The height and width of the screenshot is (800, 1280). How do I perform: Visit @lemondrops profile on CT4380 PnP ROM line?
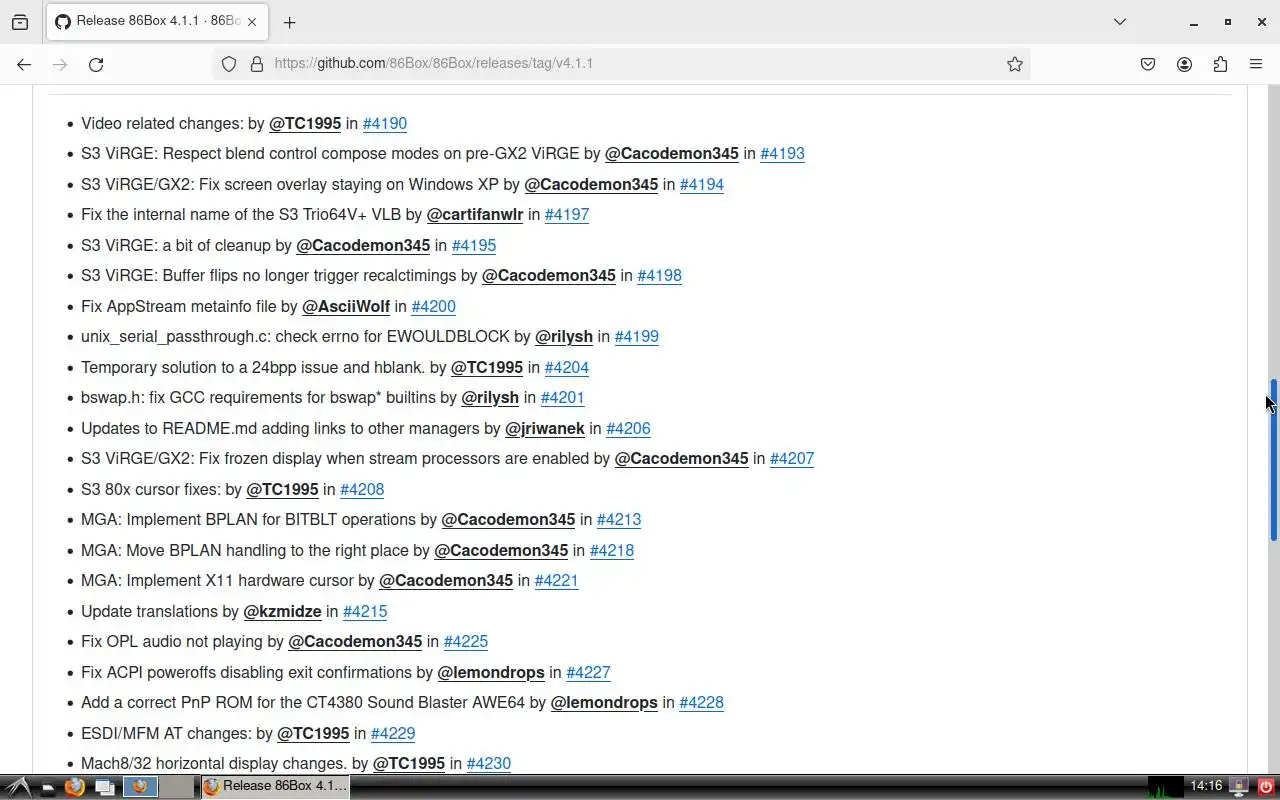[604, 702]
